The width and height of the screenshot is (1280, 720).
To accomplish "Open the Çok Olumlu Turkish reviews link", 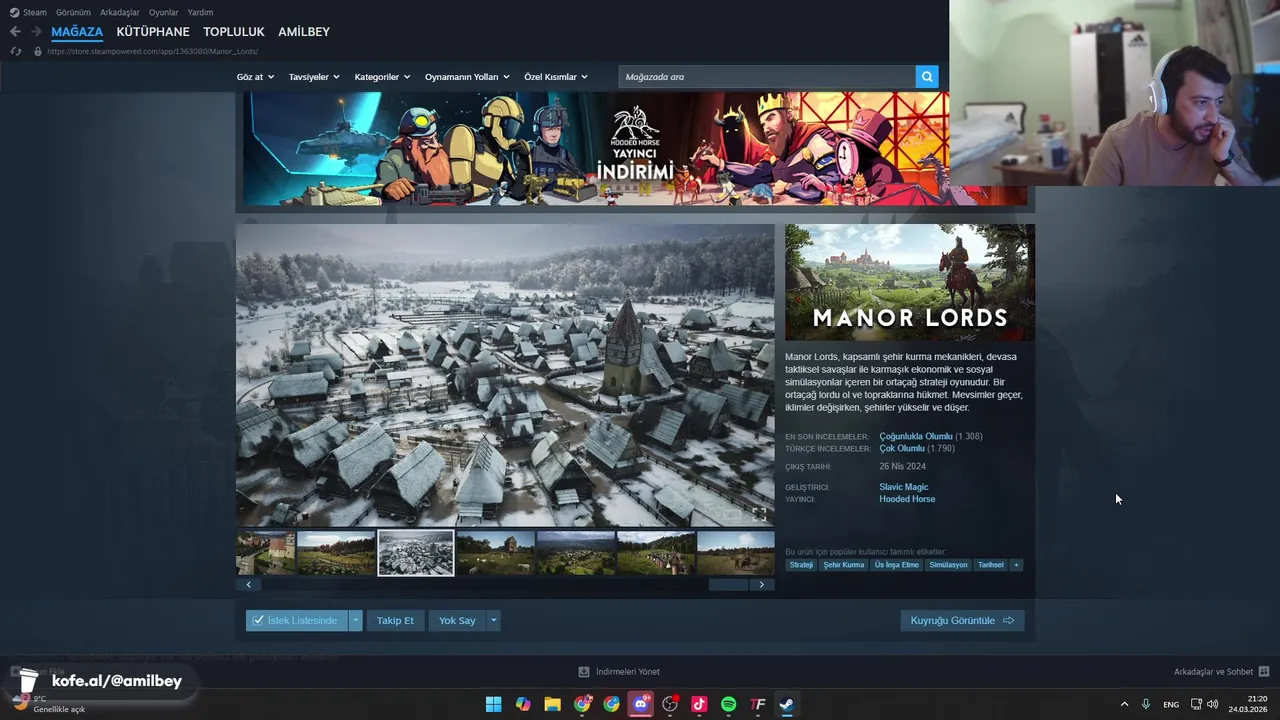I will (902, 449).
